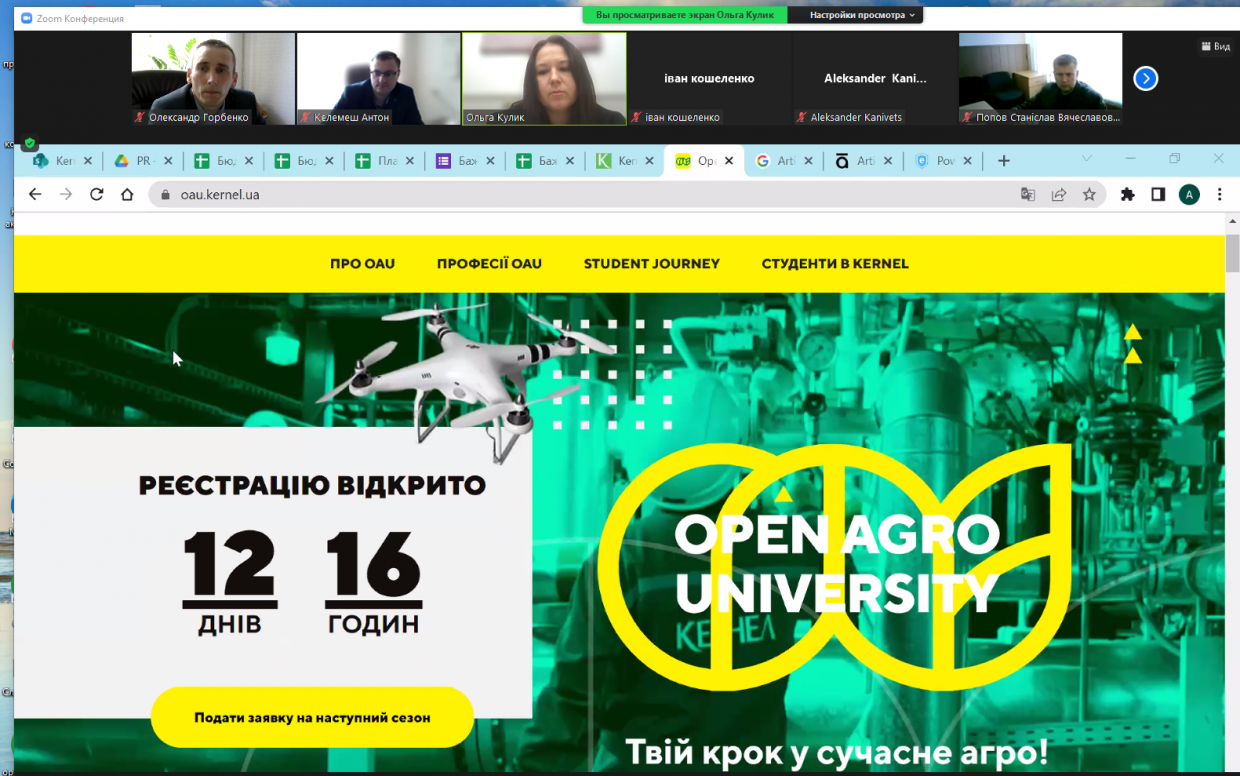Click the green screen-sharing notification banner

point(685,15)
